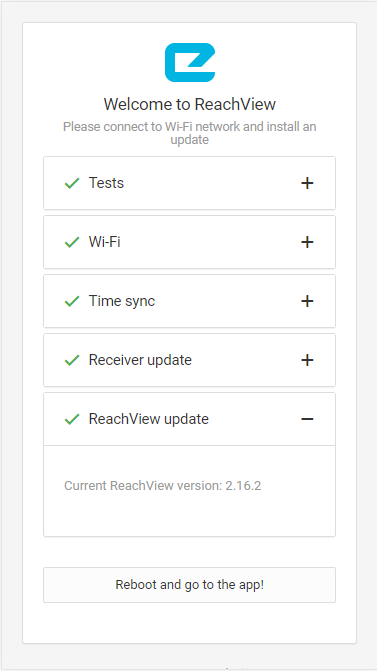Click the Welcome to ReachView heading
The image size is (377, 671).
[x=190, y=104]
